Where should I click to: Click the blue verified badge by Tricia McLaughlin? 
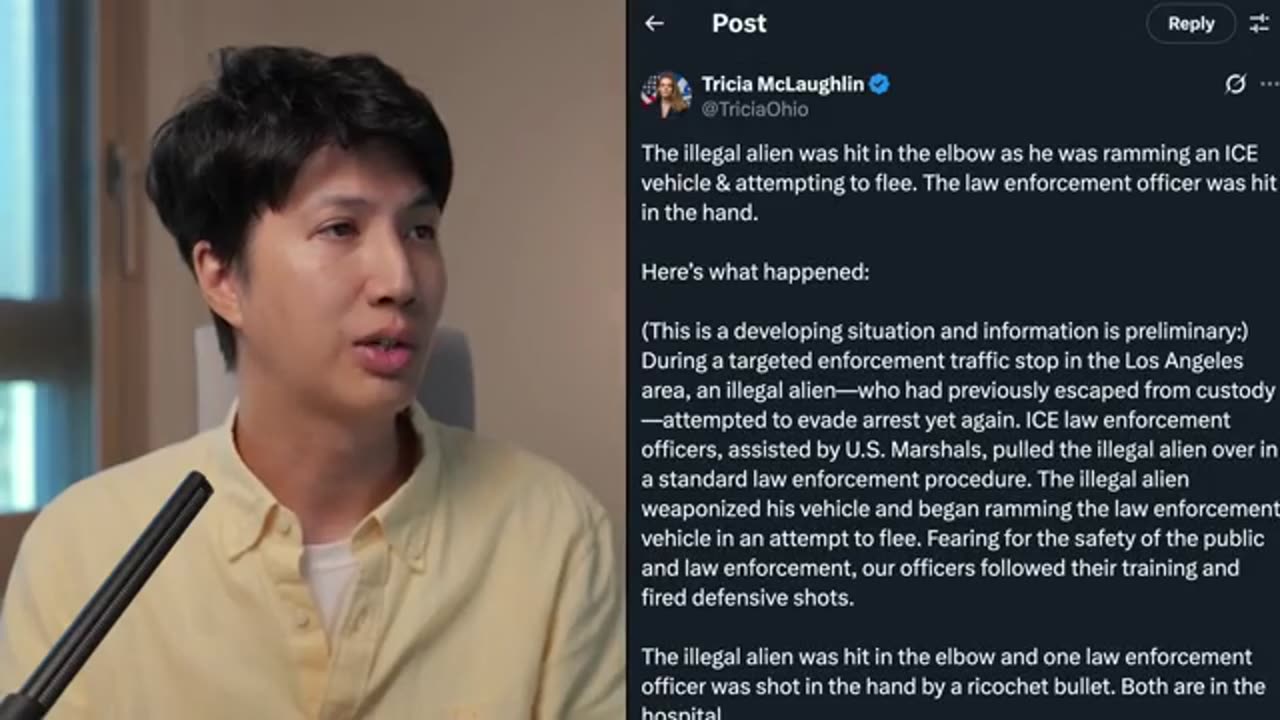pyautogui.click(x=879, y=84)
